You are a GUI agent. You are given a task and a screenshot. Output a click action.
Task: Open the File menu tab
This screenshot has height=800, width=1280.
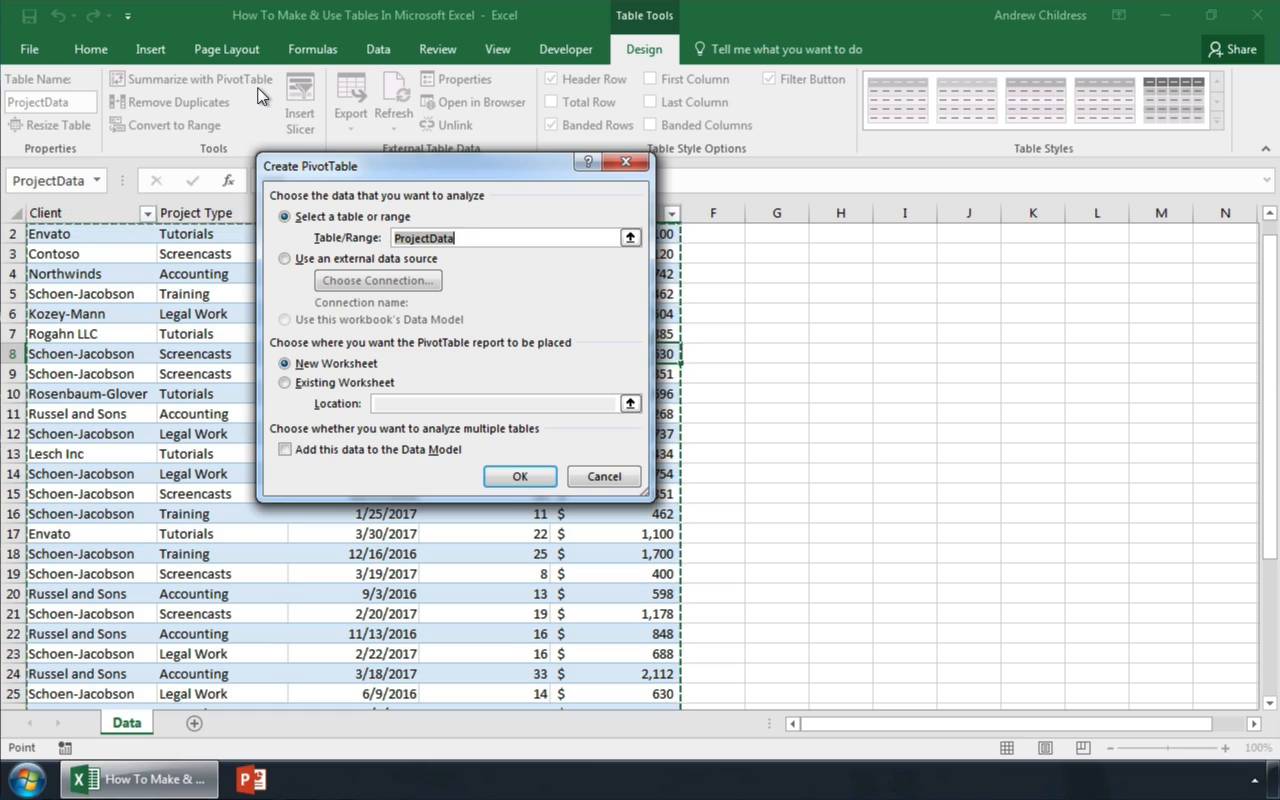30,49
